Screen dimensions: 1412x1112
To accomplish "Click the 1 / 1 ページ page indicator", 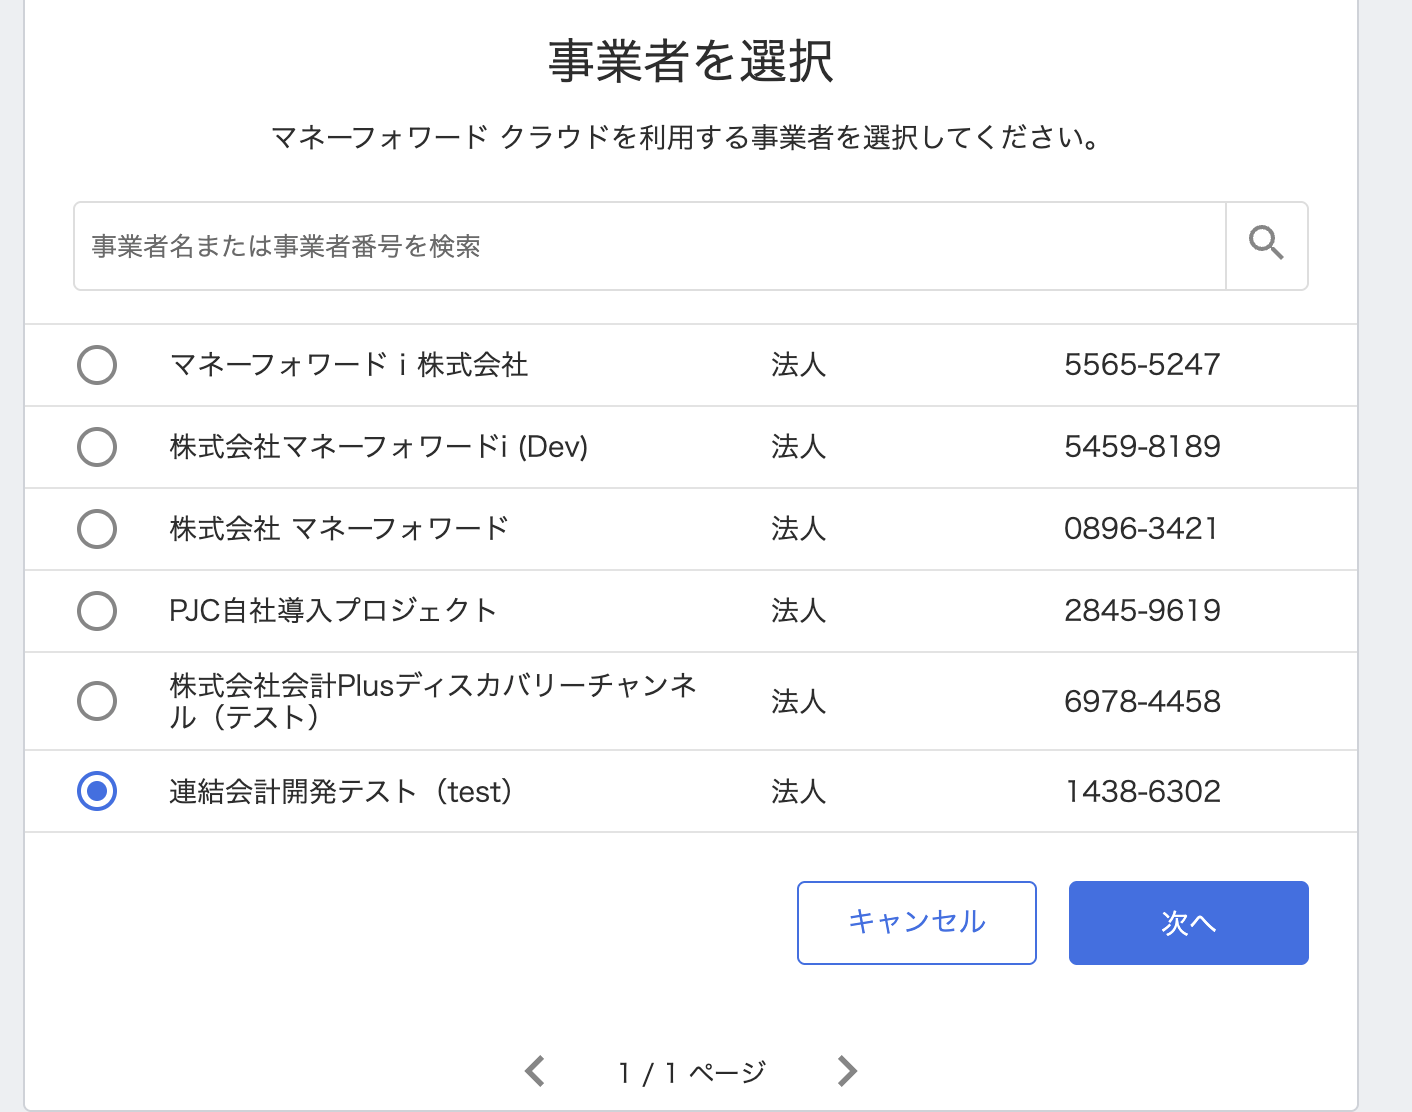I will pyautogui.click(x=692, y=1073).
